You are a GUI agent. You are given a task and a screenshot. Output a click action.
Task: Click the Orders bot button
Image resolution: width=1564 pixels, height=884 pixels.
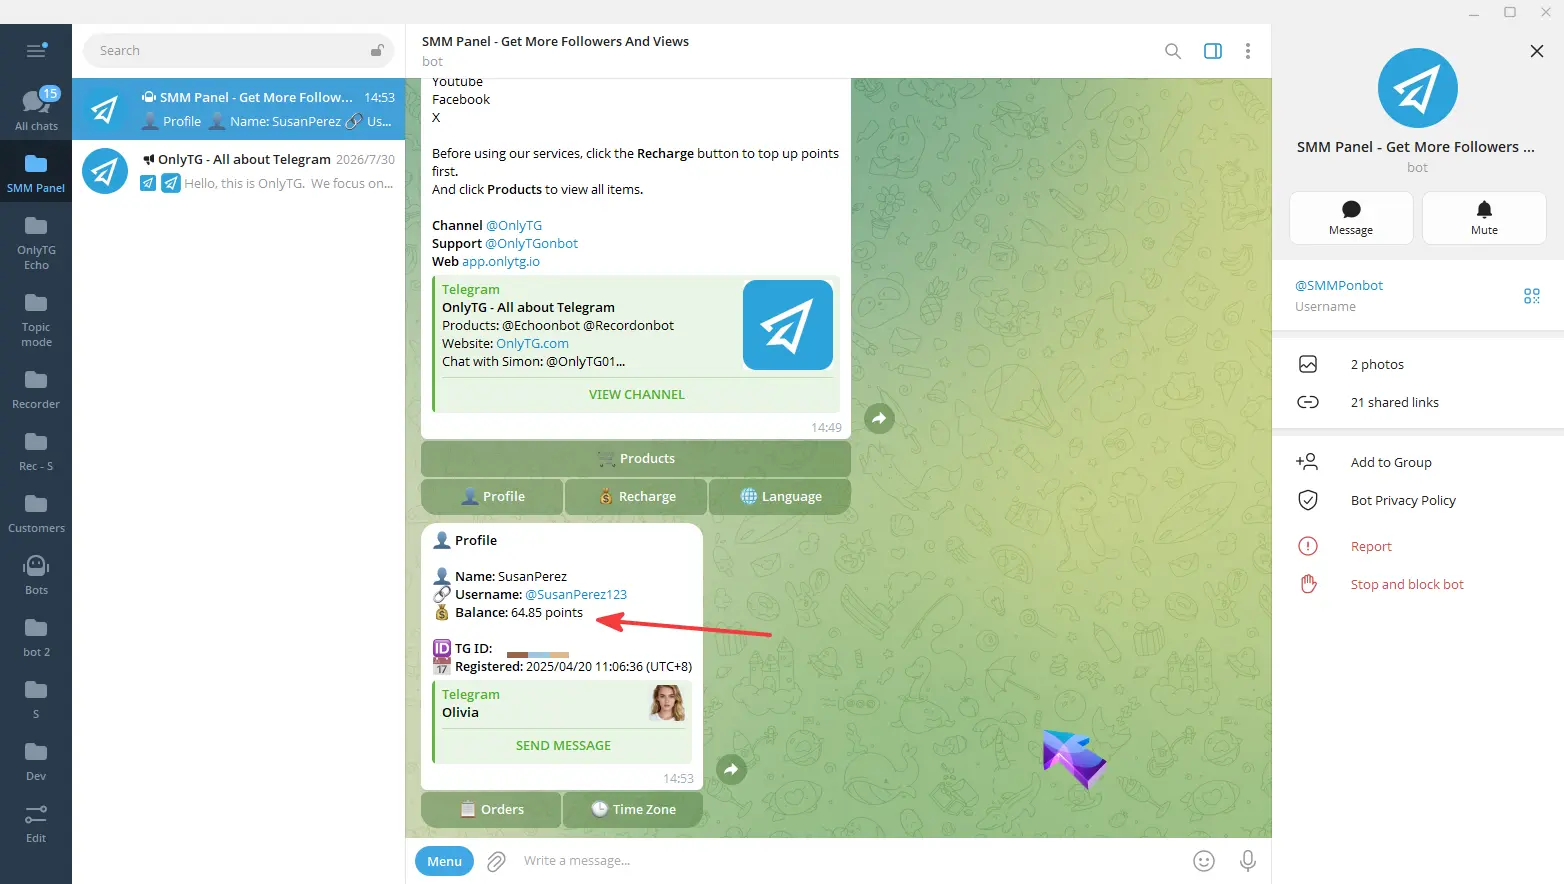tap(491, 809)
